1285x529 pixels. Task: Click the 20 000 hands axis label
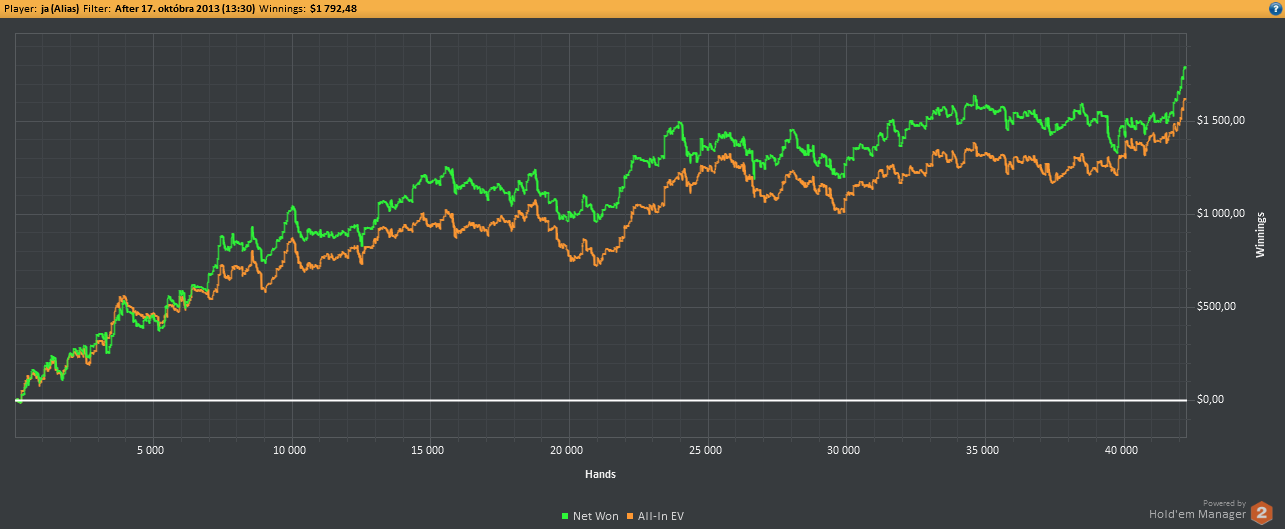(x=567, y=451)
